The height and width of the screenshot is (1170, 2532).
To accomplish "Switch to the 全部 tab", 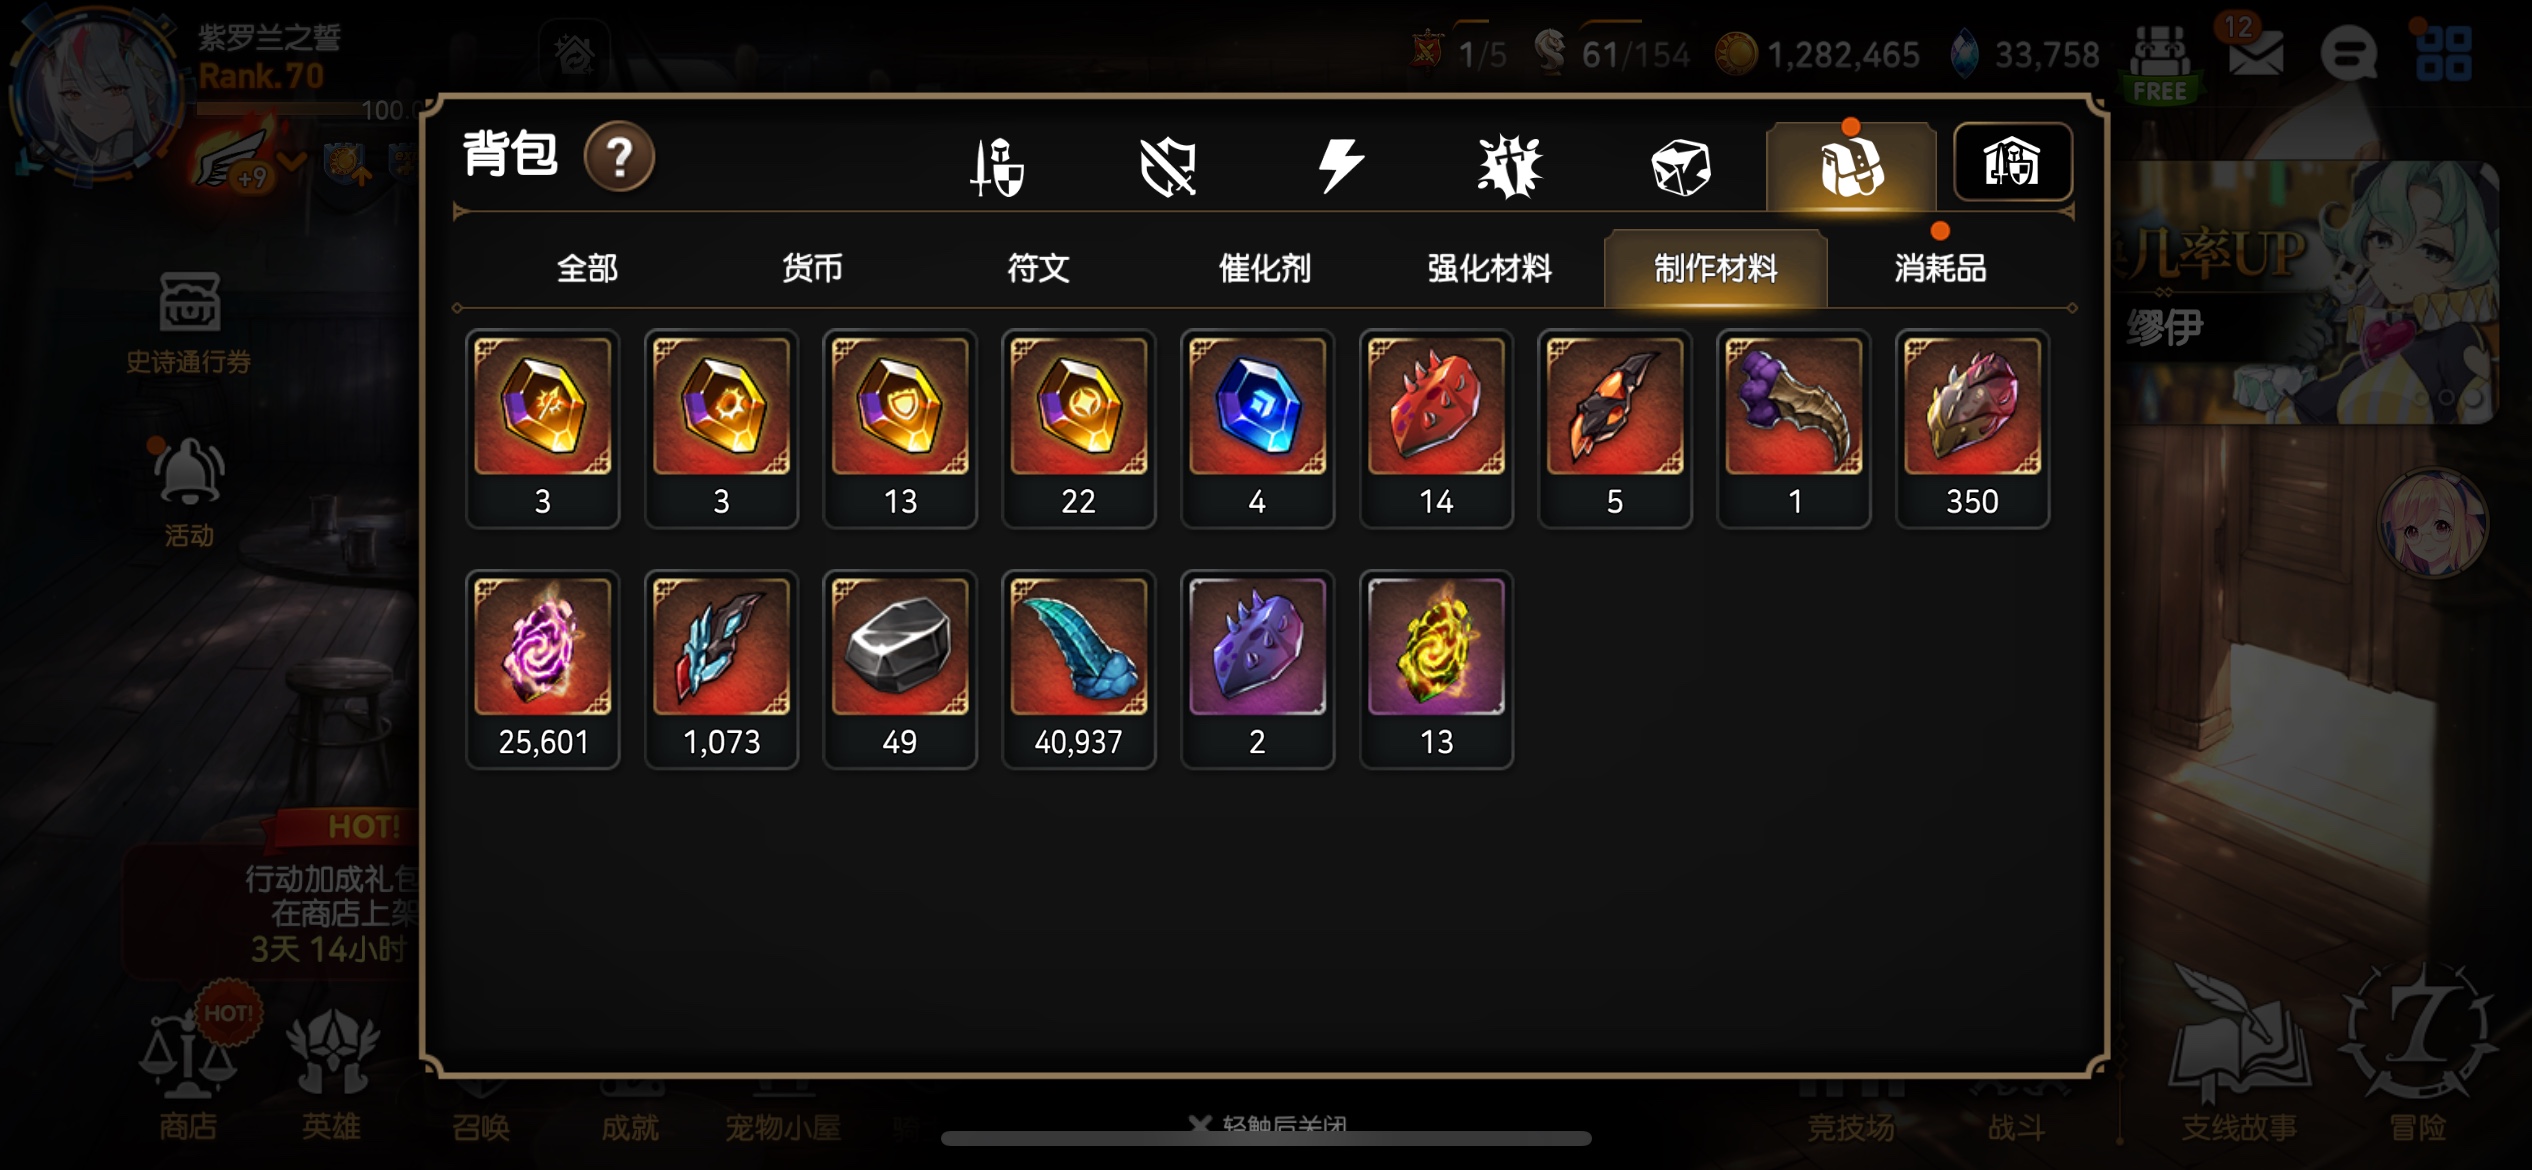I will [587, 268].
